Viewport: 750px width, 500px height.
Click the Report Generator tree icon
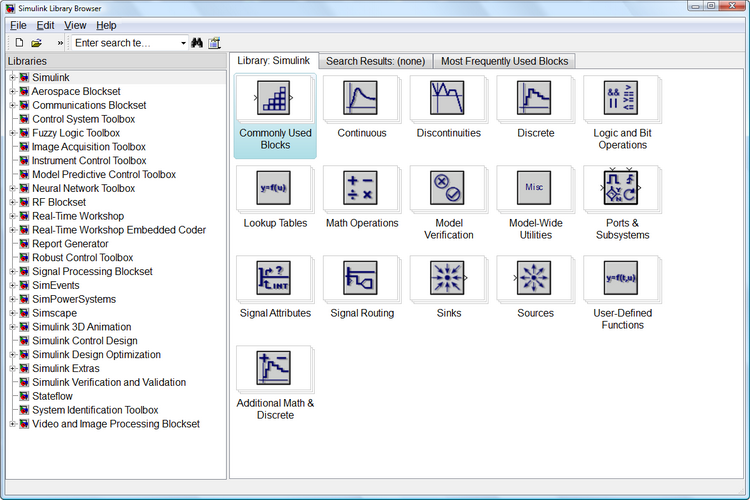click(24, 244)
